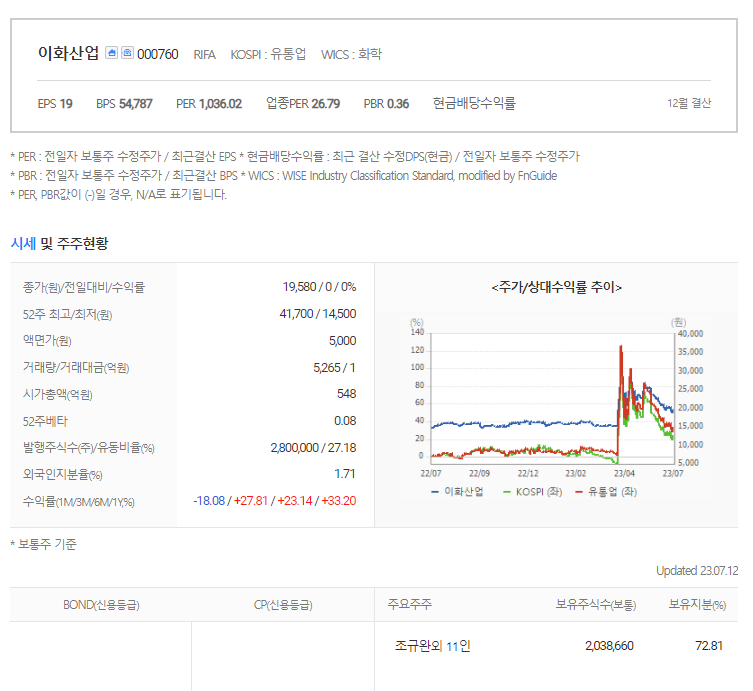Click the 종가(원)/전일대비/수익률 row label
The width and height of the screenshot is (753, 691).
point(84,287)
